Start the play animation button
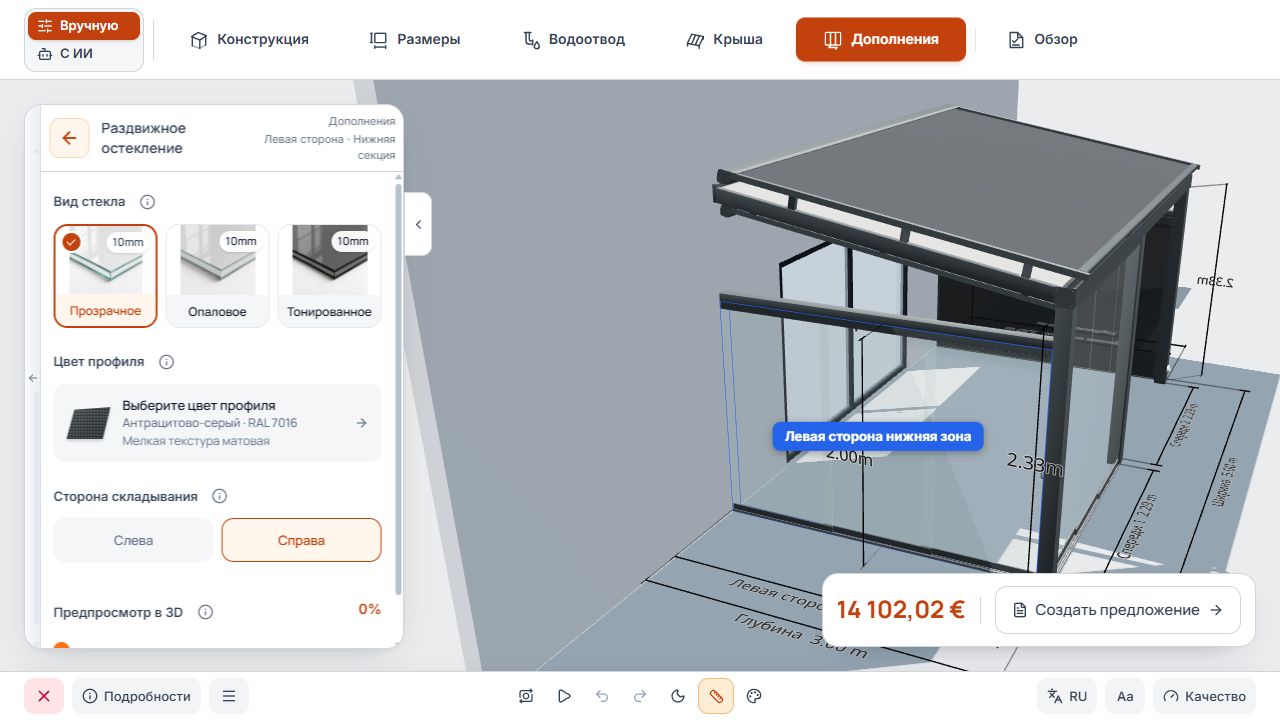Image resolution: width=1280 pixels, height=720 pixels. pos(564,696)
